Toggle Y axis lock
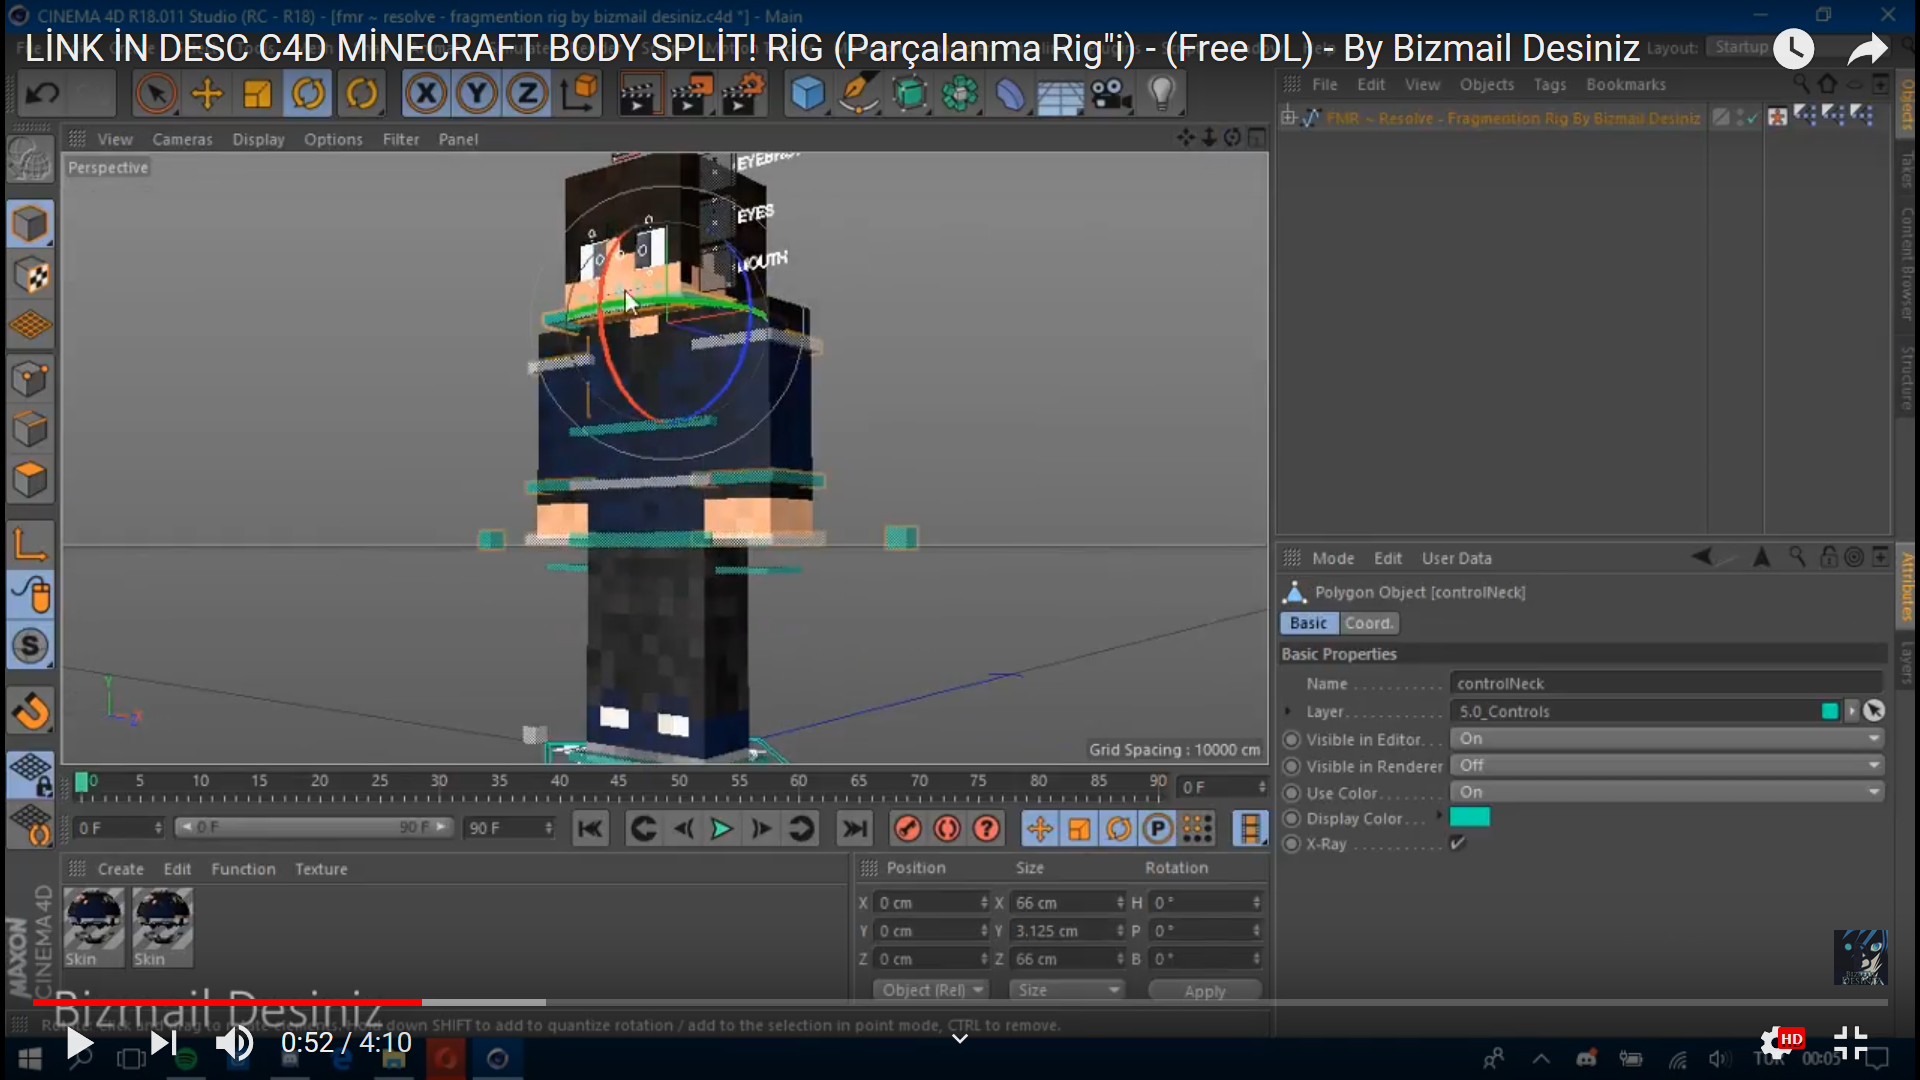1920x1080 pixels. click(477, 94)
